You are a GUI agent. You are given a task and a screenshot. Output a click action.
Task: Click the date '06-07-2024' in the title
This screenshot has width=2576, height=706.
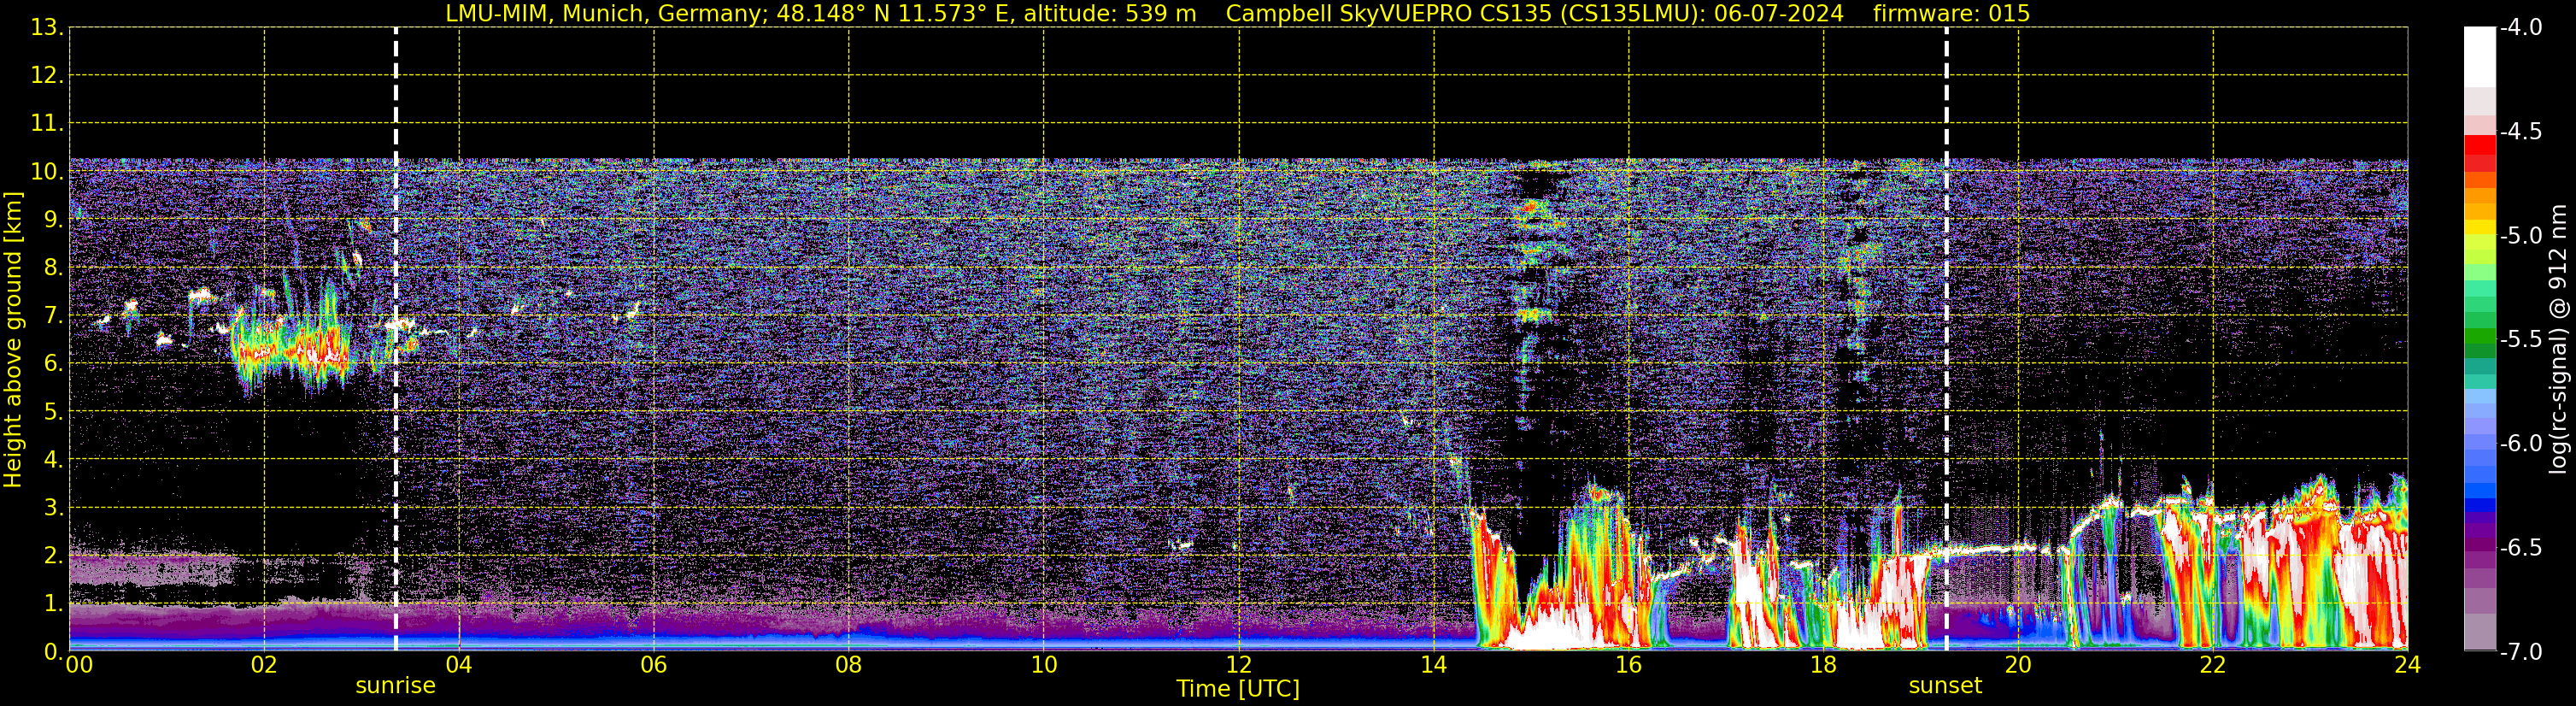[x=1779, y=14]
